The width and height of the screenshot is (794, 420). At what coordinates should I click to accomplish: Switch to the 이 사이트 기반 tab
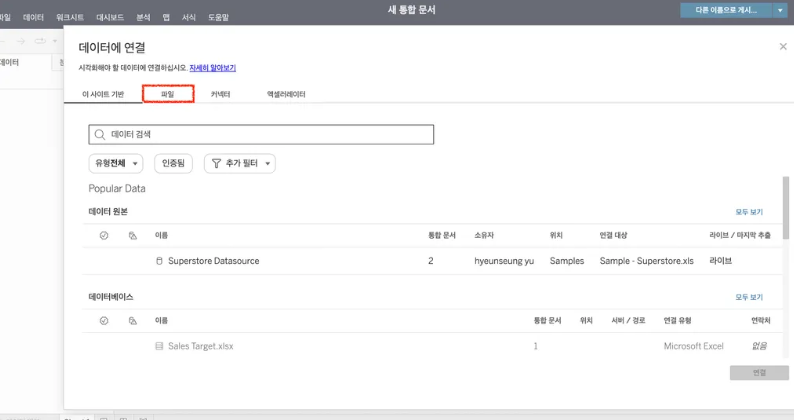[x=103, y=94]
